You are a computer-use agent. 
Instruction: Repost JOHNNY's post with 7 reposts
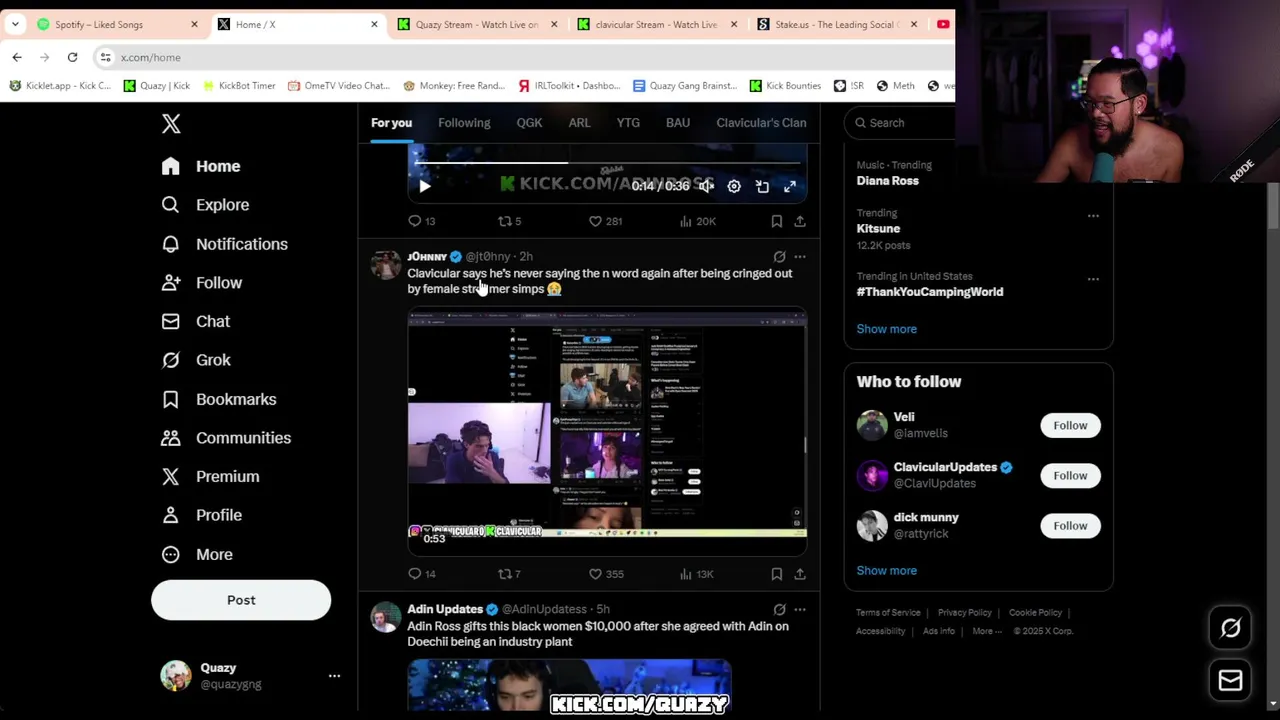[x=510, y=574]
